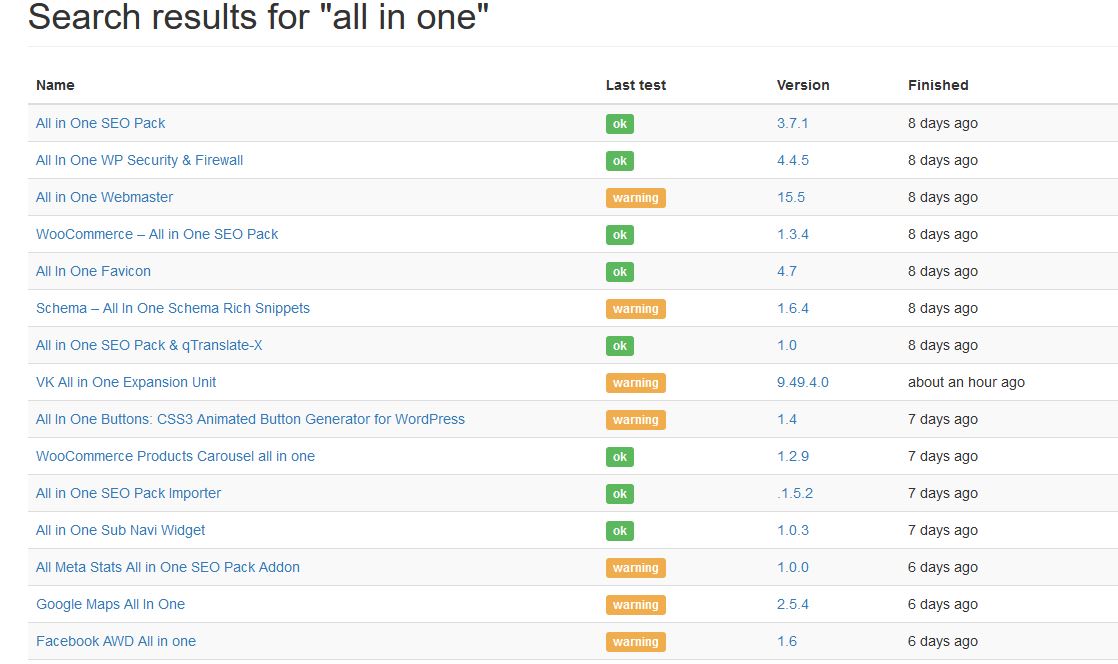Click the 'about an hour ago' finished time

coord(966,383)
